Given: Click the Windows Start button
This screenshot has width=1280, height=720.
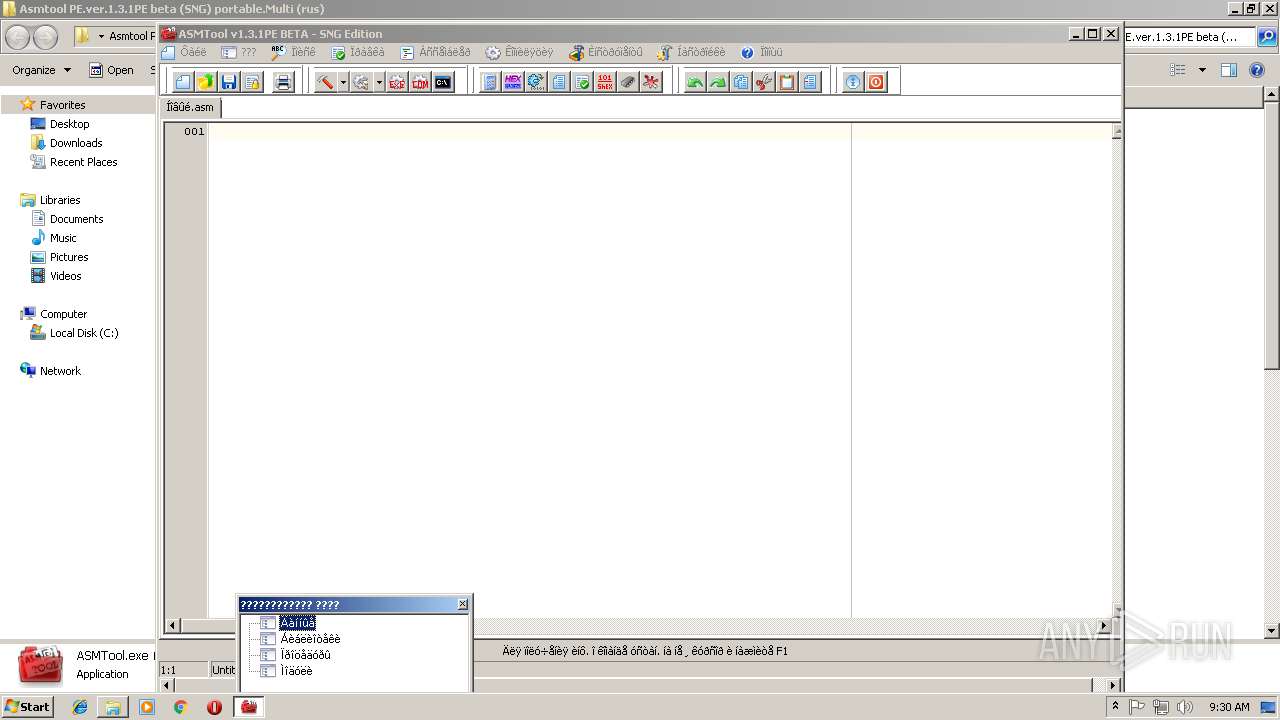Looking at the screenshot, I should 28,706.
